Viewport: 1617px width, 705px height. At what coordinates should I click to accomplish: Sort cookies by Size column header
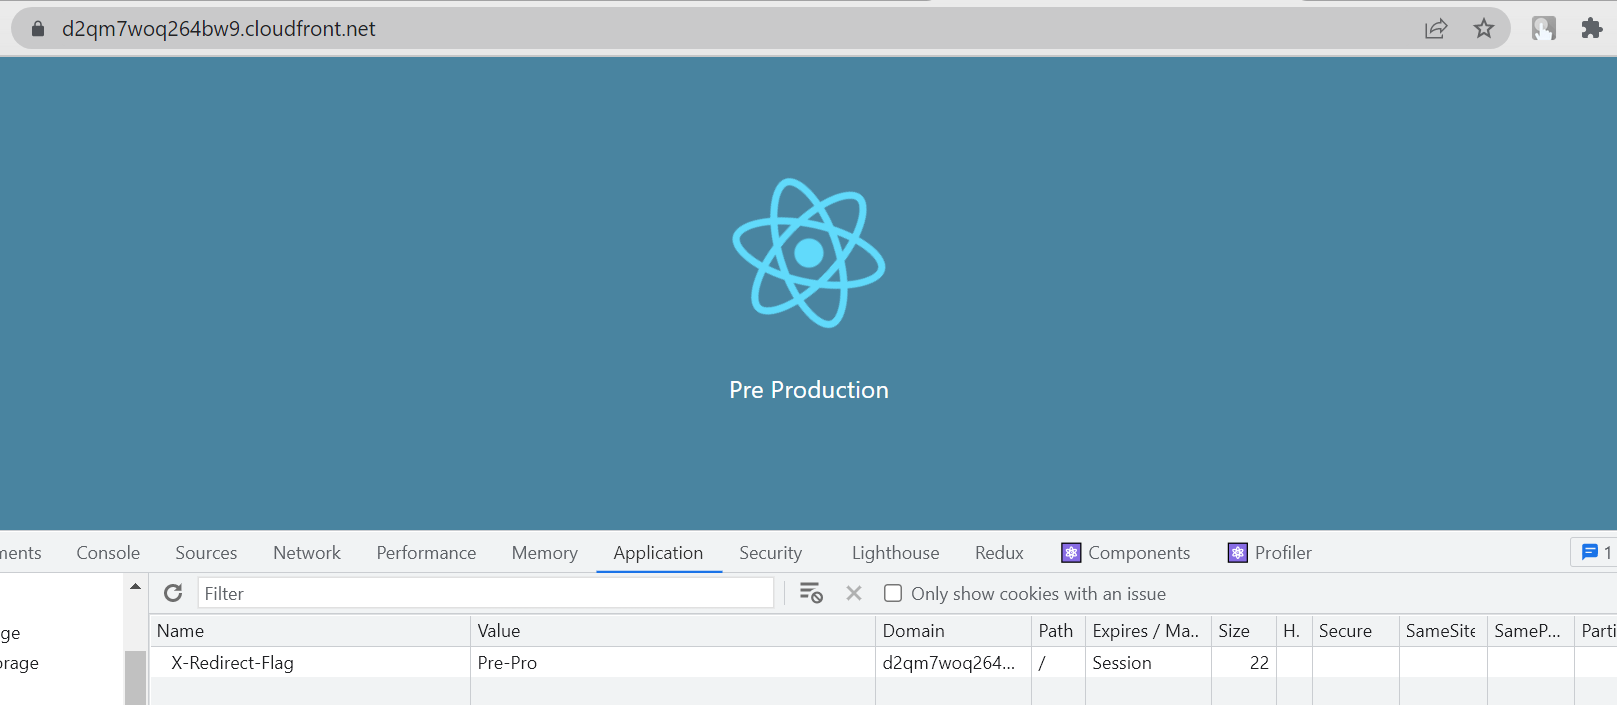[1234, 631]
